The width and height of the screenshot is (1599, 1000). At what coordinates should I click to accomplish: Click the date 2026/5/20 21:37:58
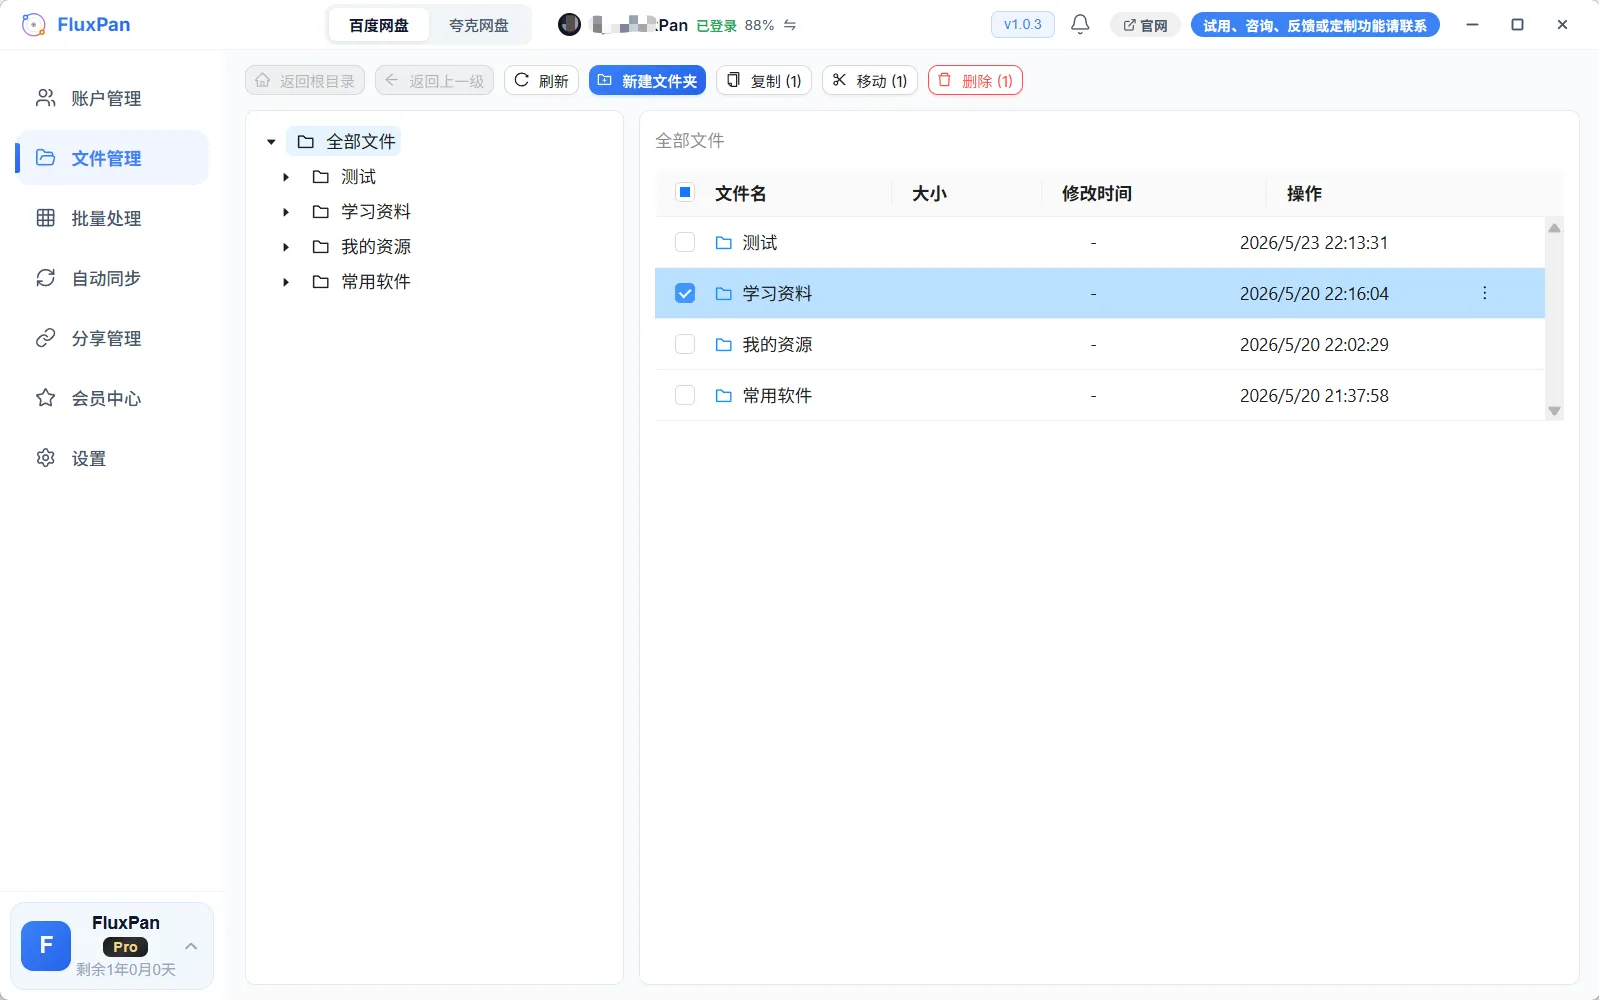click(x=1314, y=396)
